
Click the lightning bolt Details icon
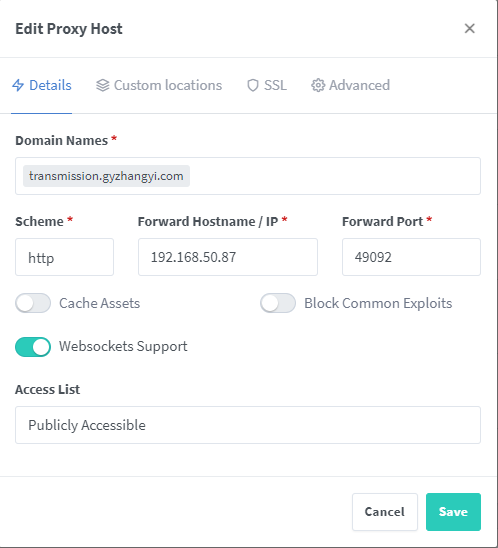[18, 85]
